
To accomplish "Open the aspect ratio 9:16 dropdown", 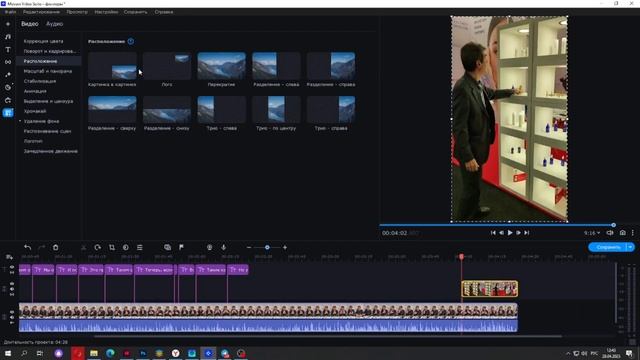I will click(x=592, y=233).
